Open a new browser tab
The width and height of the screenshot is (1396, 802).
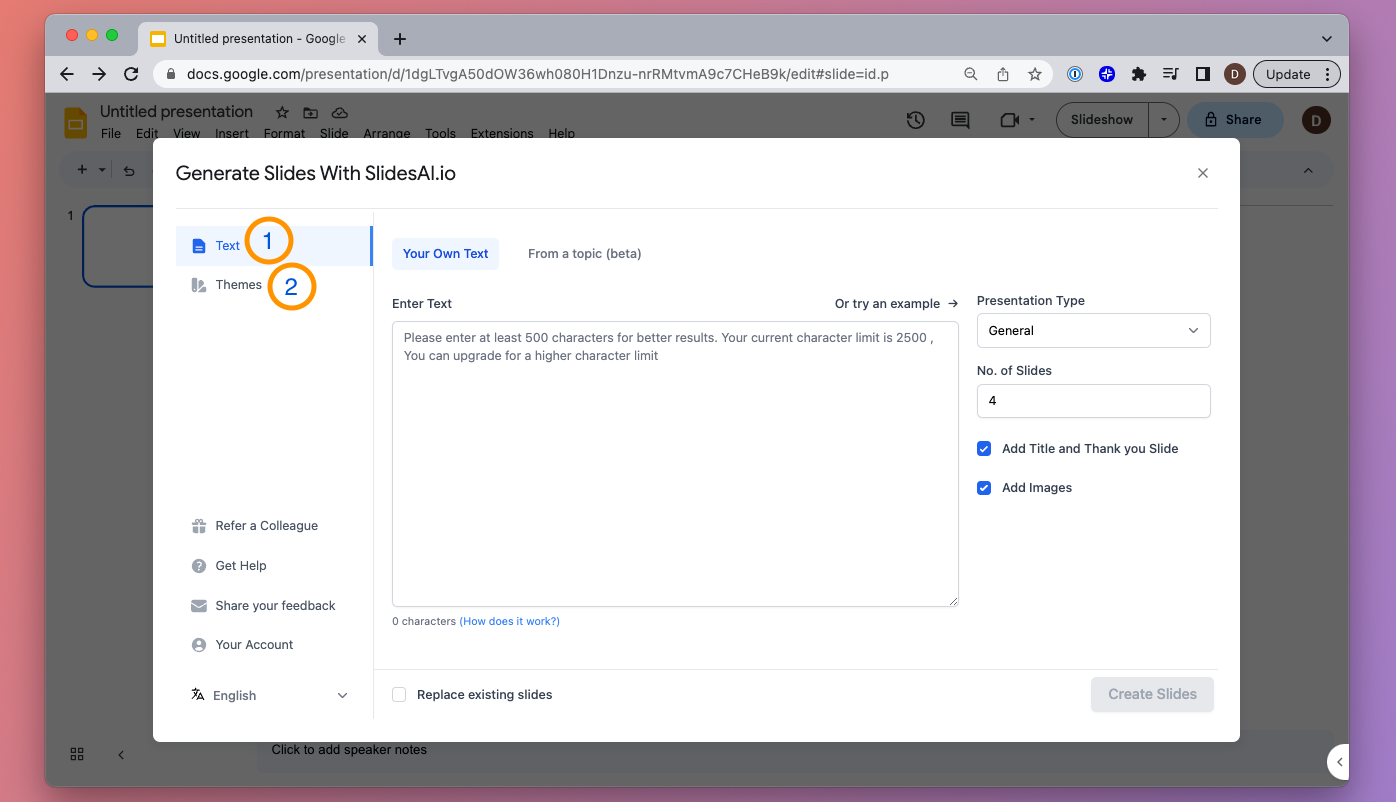(x=400, y=39)
